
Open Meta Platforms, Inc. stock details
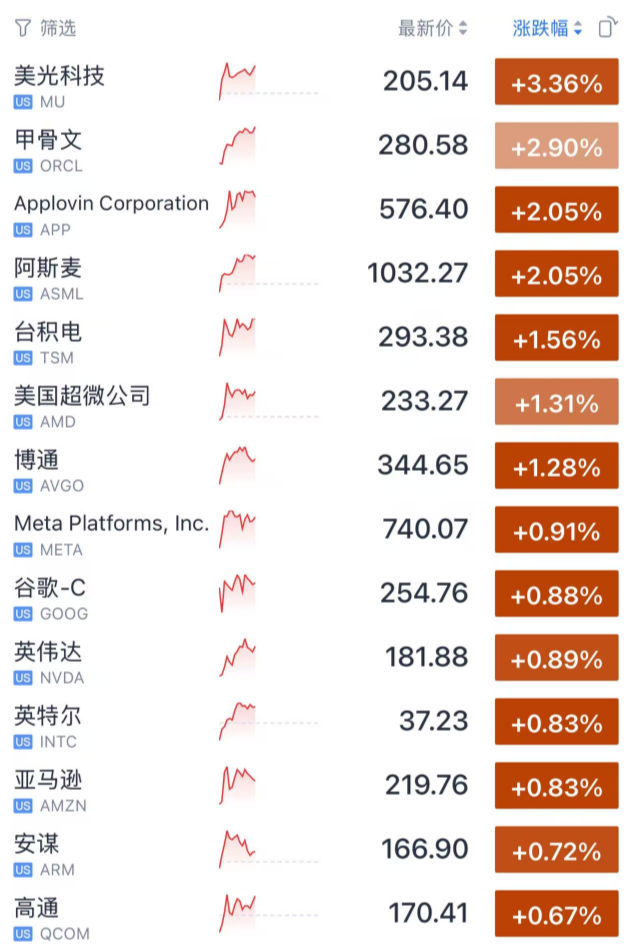coord(111,523)
